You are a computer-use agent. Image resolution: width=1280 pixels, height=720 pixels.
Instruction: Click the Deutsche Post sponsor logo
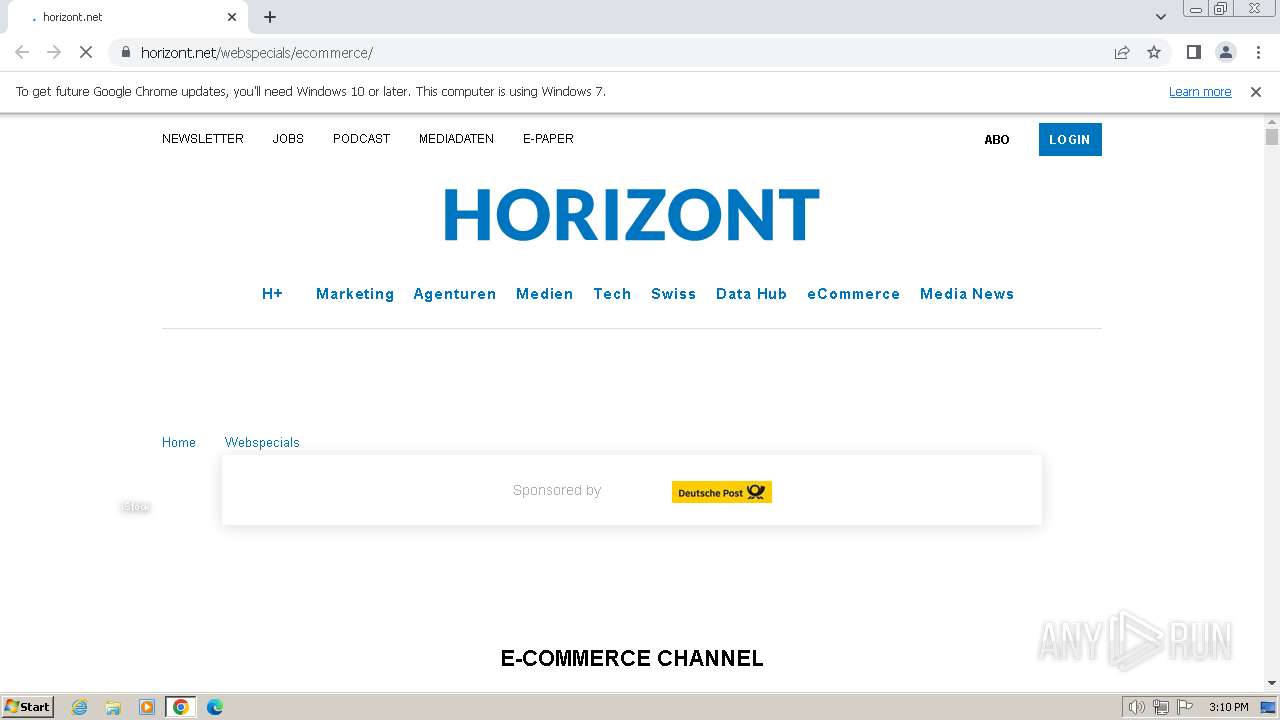click(x=722, y=492)
